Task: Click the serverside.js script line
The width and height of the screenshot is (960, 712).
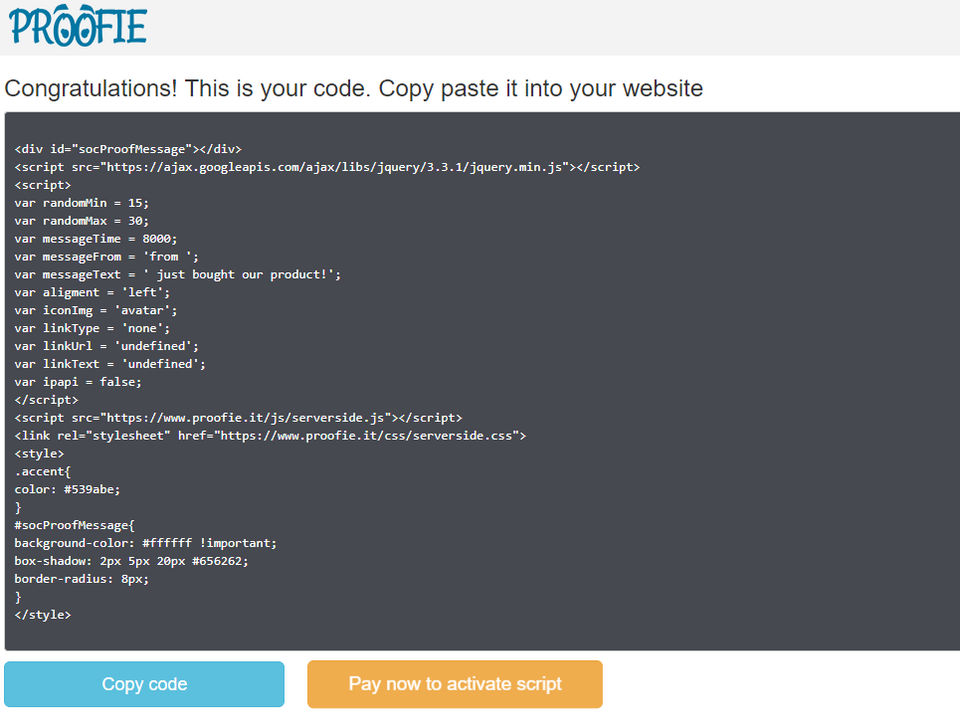Action: [238, 418]
